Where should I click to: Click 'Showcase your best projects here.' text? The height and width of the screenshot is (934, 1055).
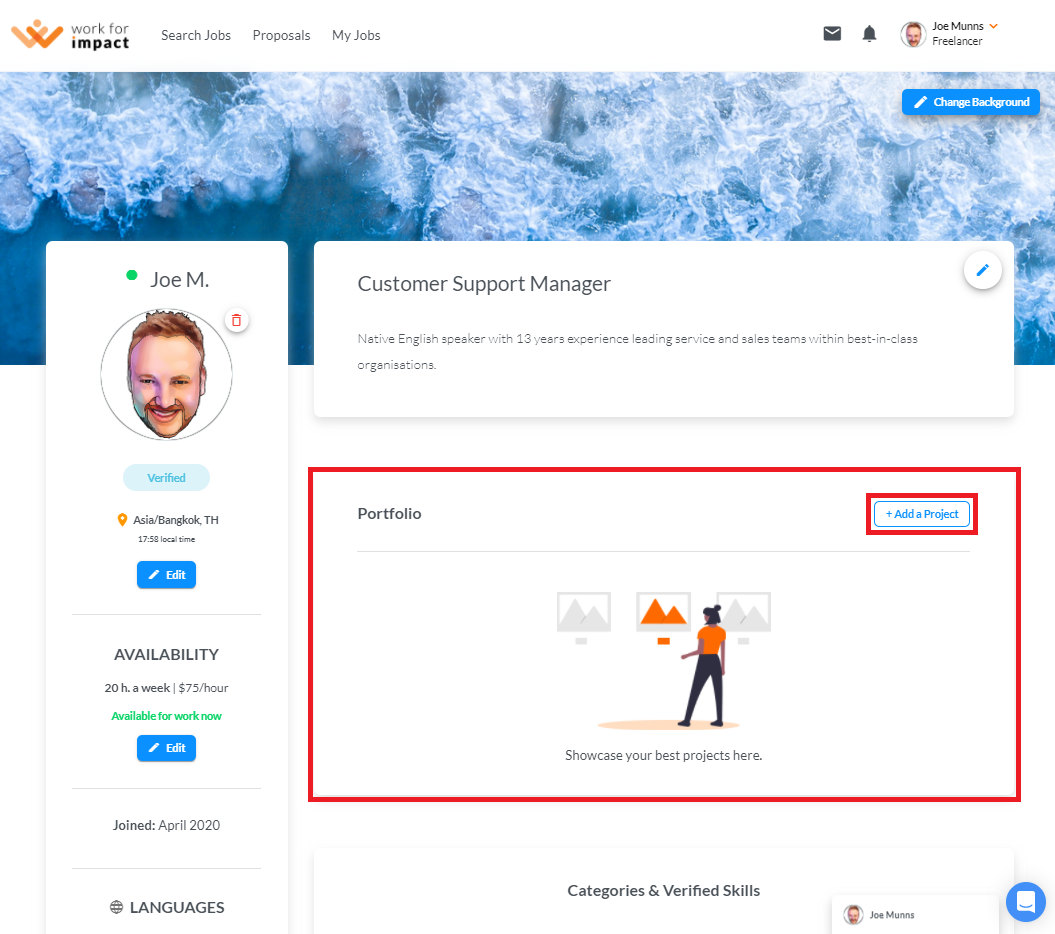pyautogui.click(x=663, y=755)
